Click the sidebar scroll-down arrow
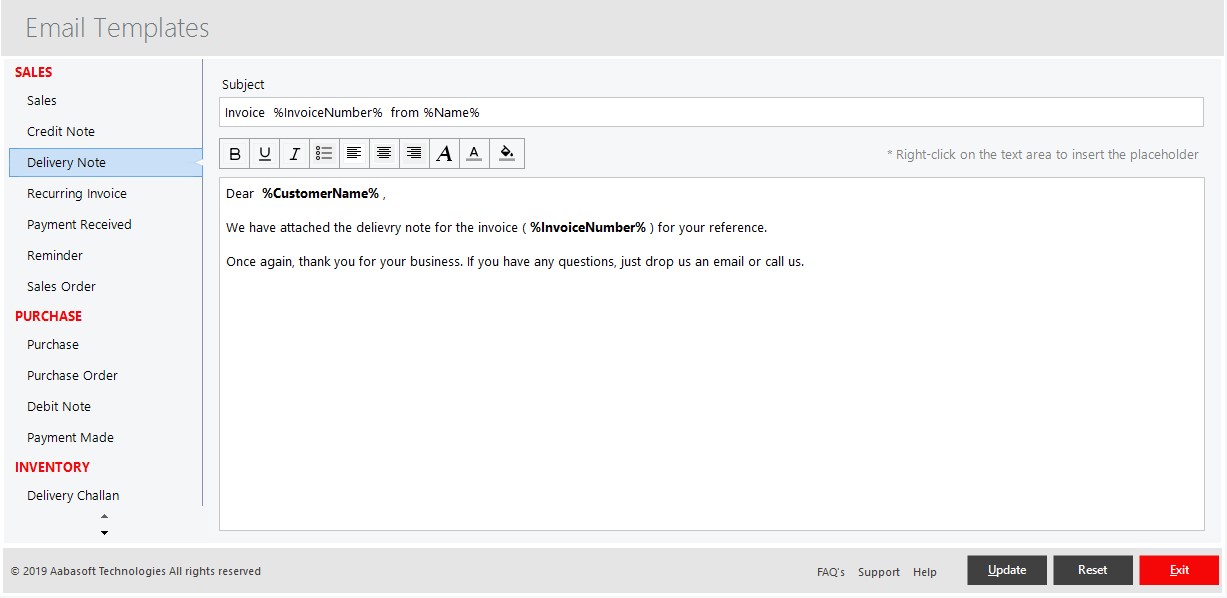1227x598 pixels. (103, 532)
